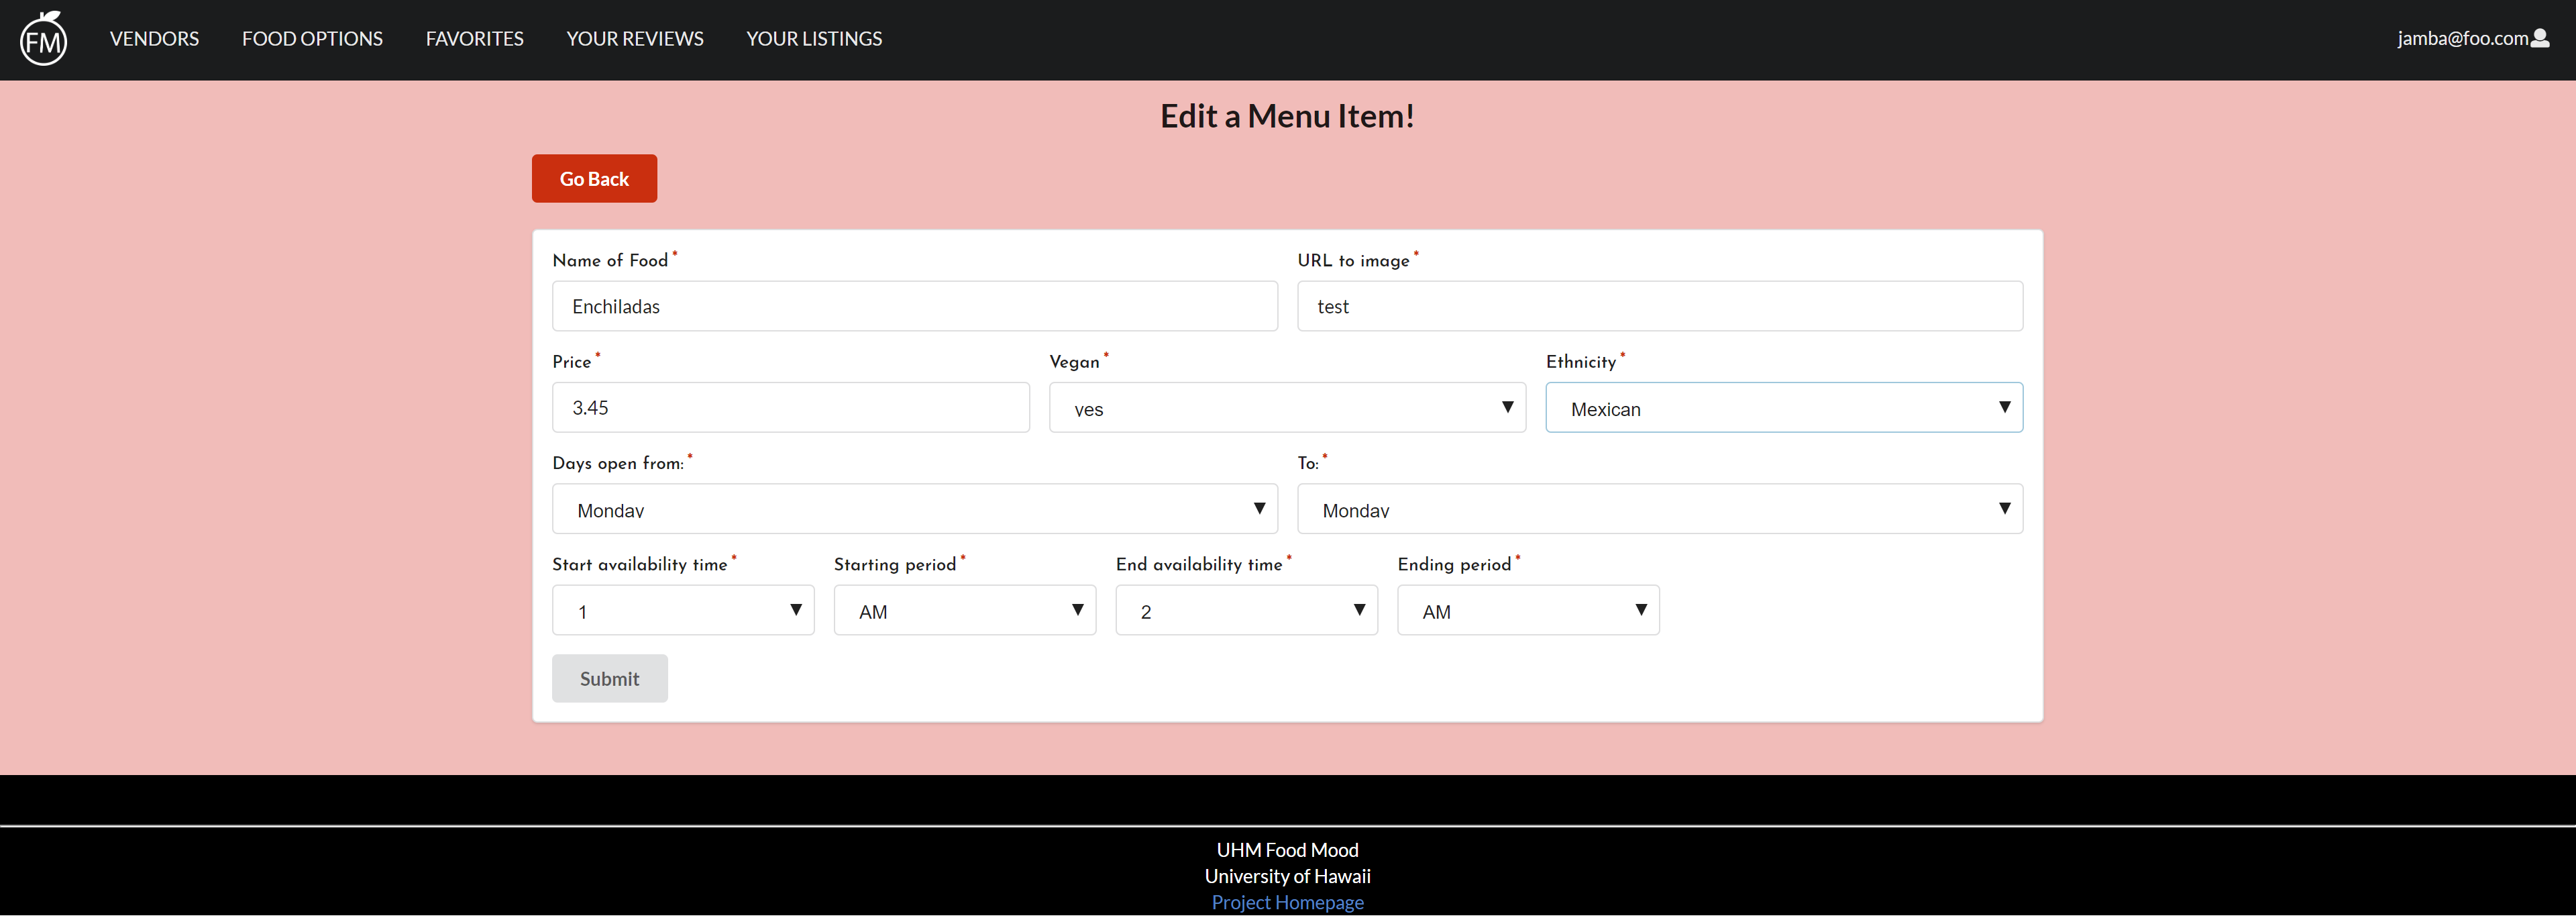Image resolution: width=2576 pixels, height=920 pixels.
Task: Open the Ethnicity dropdown showing Mexican
Action: tap(1784, 407)
